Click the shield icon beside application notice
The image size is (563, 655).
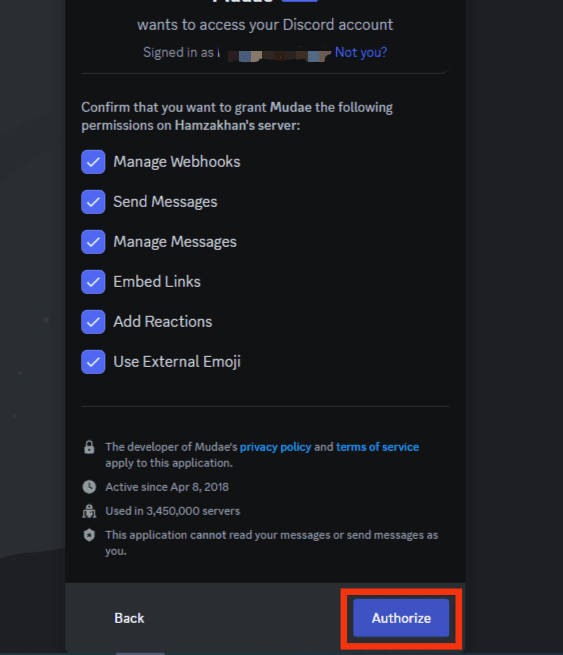pos(89,535)
